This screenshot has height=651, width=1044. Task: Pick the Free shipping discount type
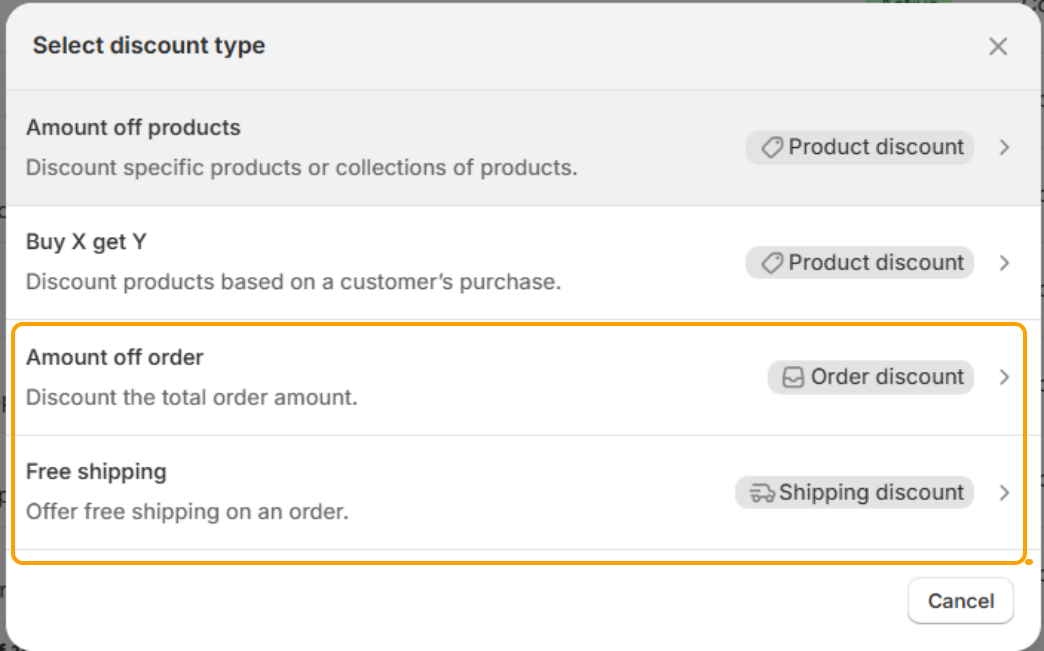(96, 472)
